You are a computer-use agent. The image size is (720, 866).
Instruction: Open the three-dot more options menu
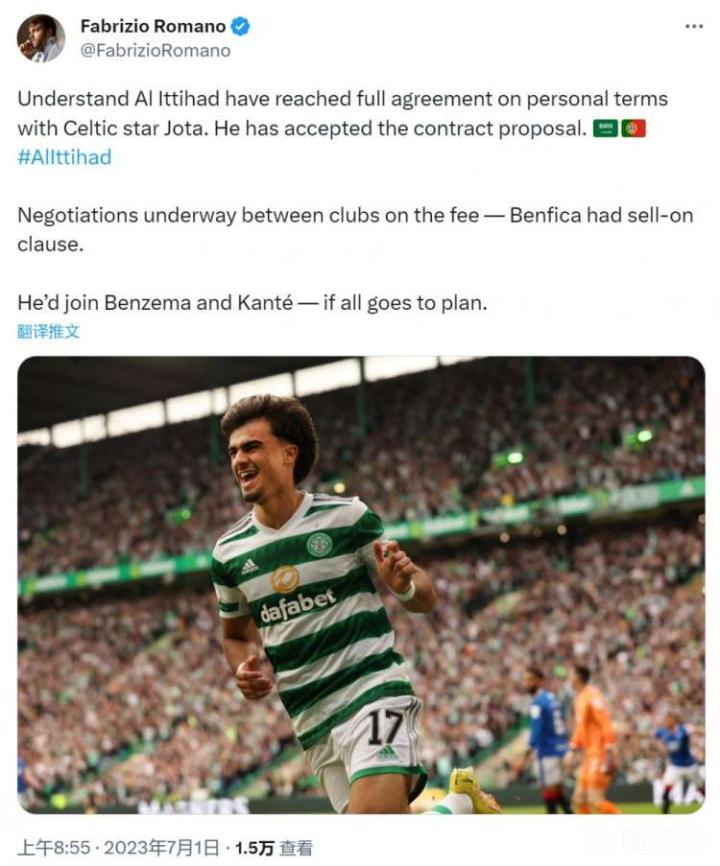694,26
